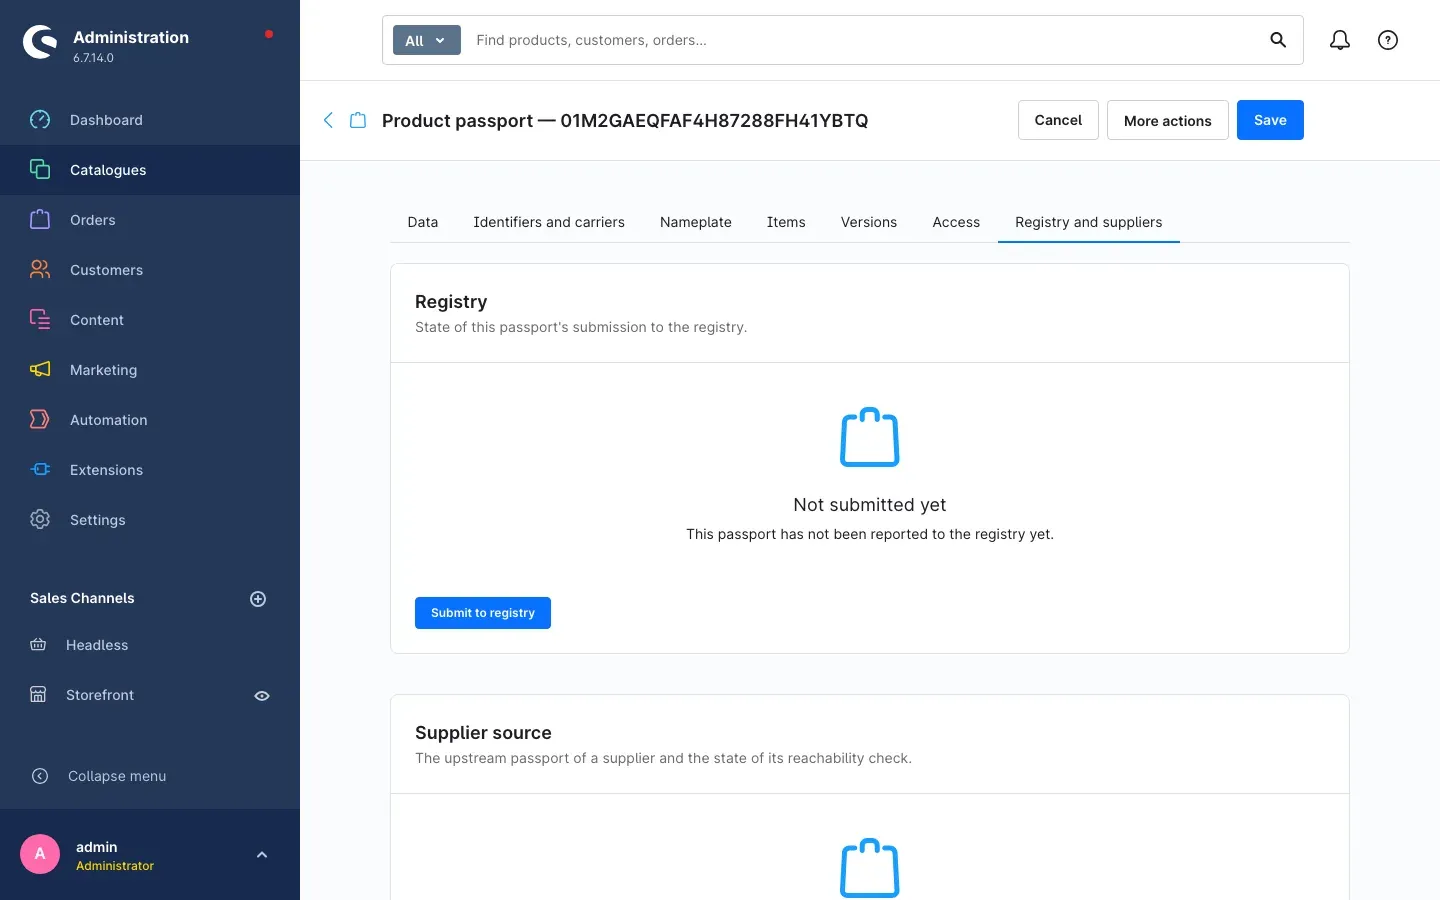This screenshot has height=900, width=1440.
Task: Open the More actions menu
Action: pos(1168,120)
